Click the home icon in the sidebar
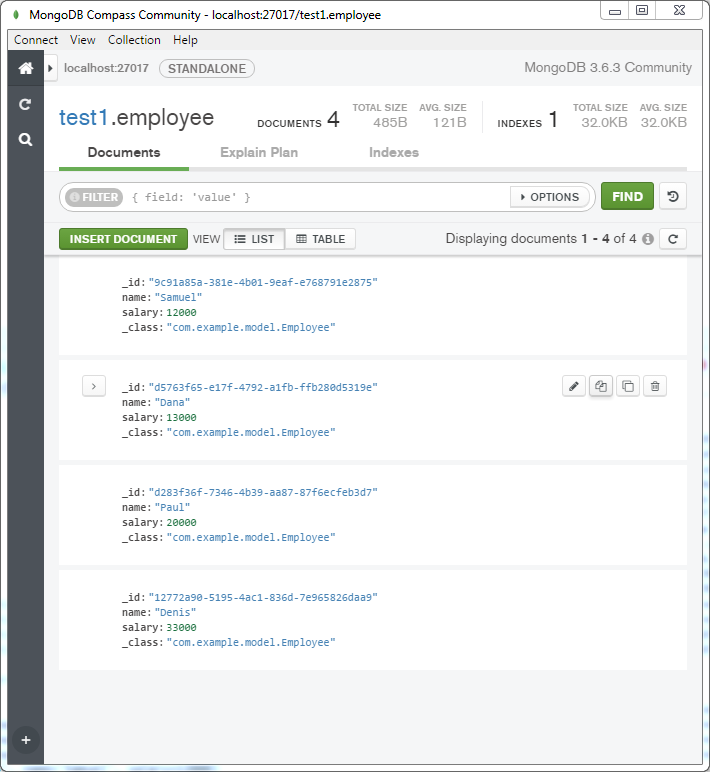 pos(26,68)
